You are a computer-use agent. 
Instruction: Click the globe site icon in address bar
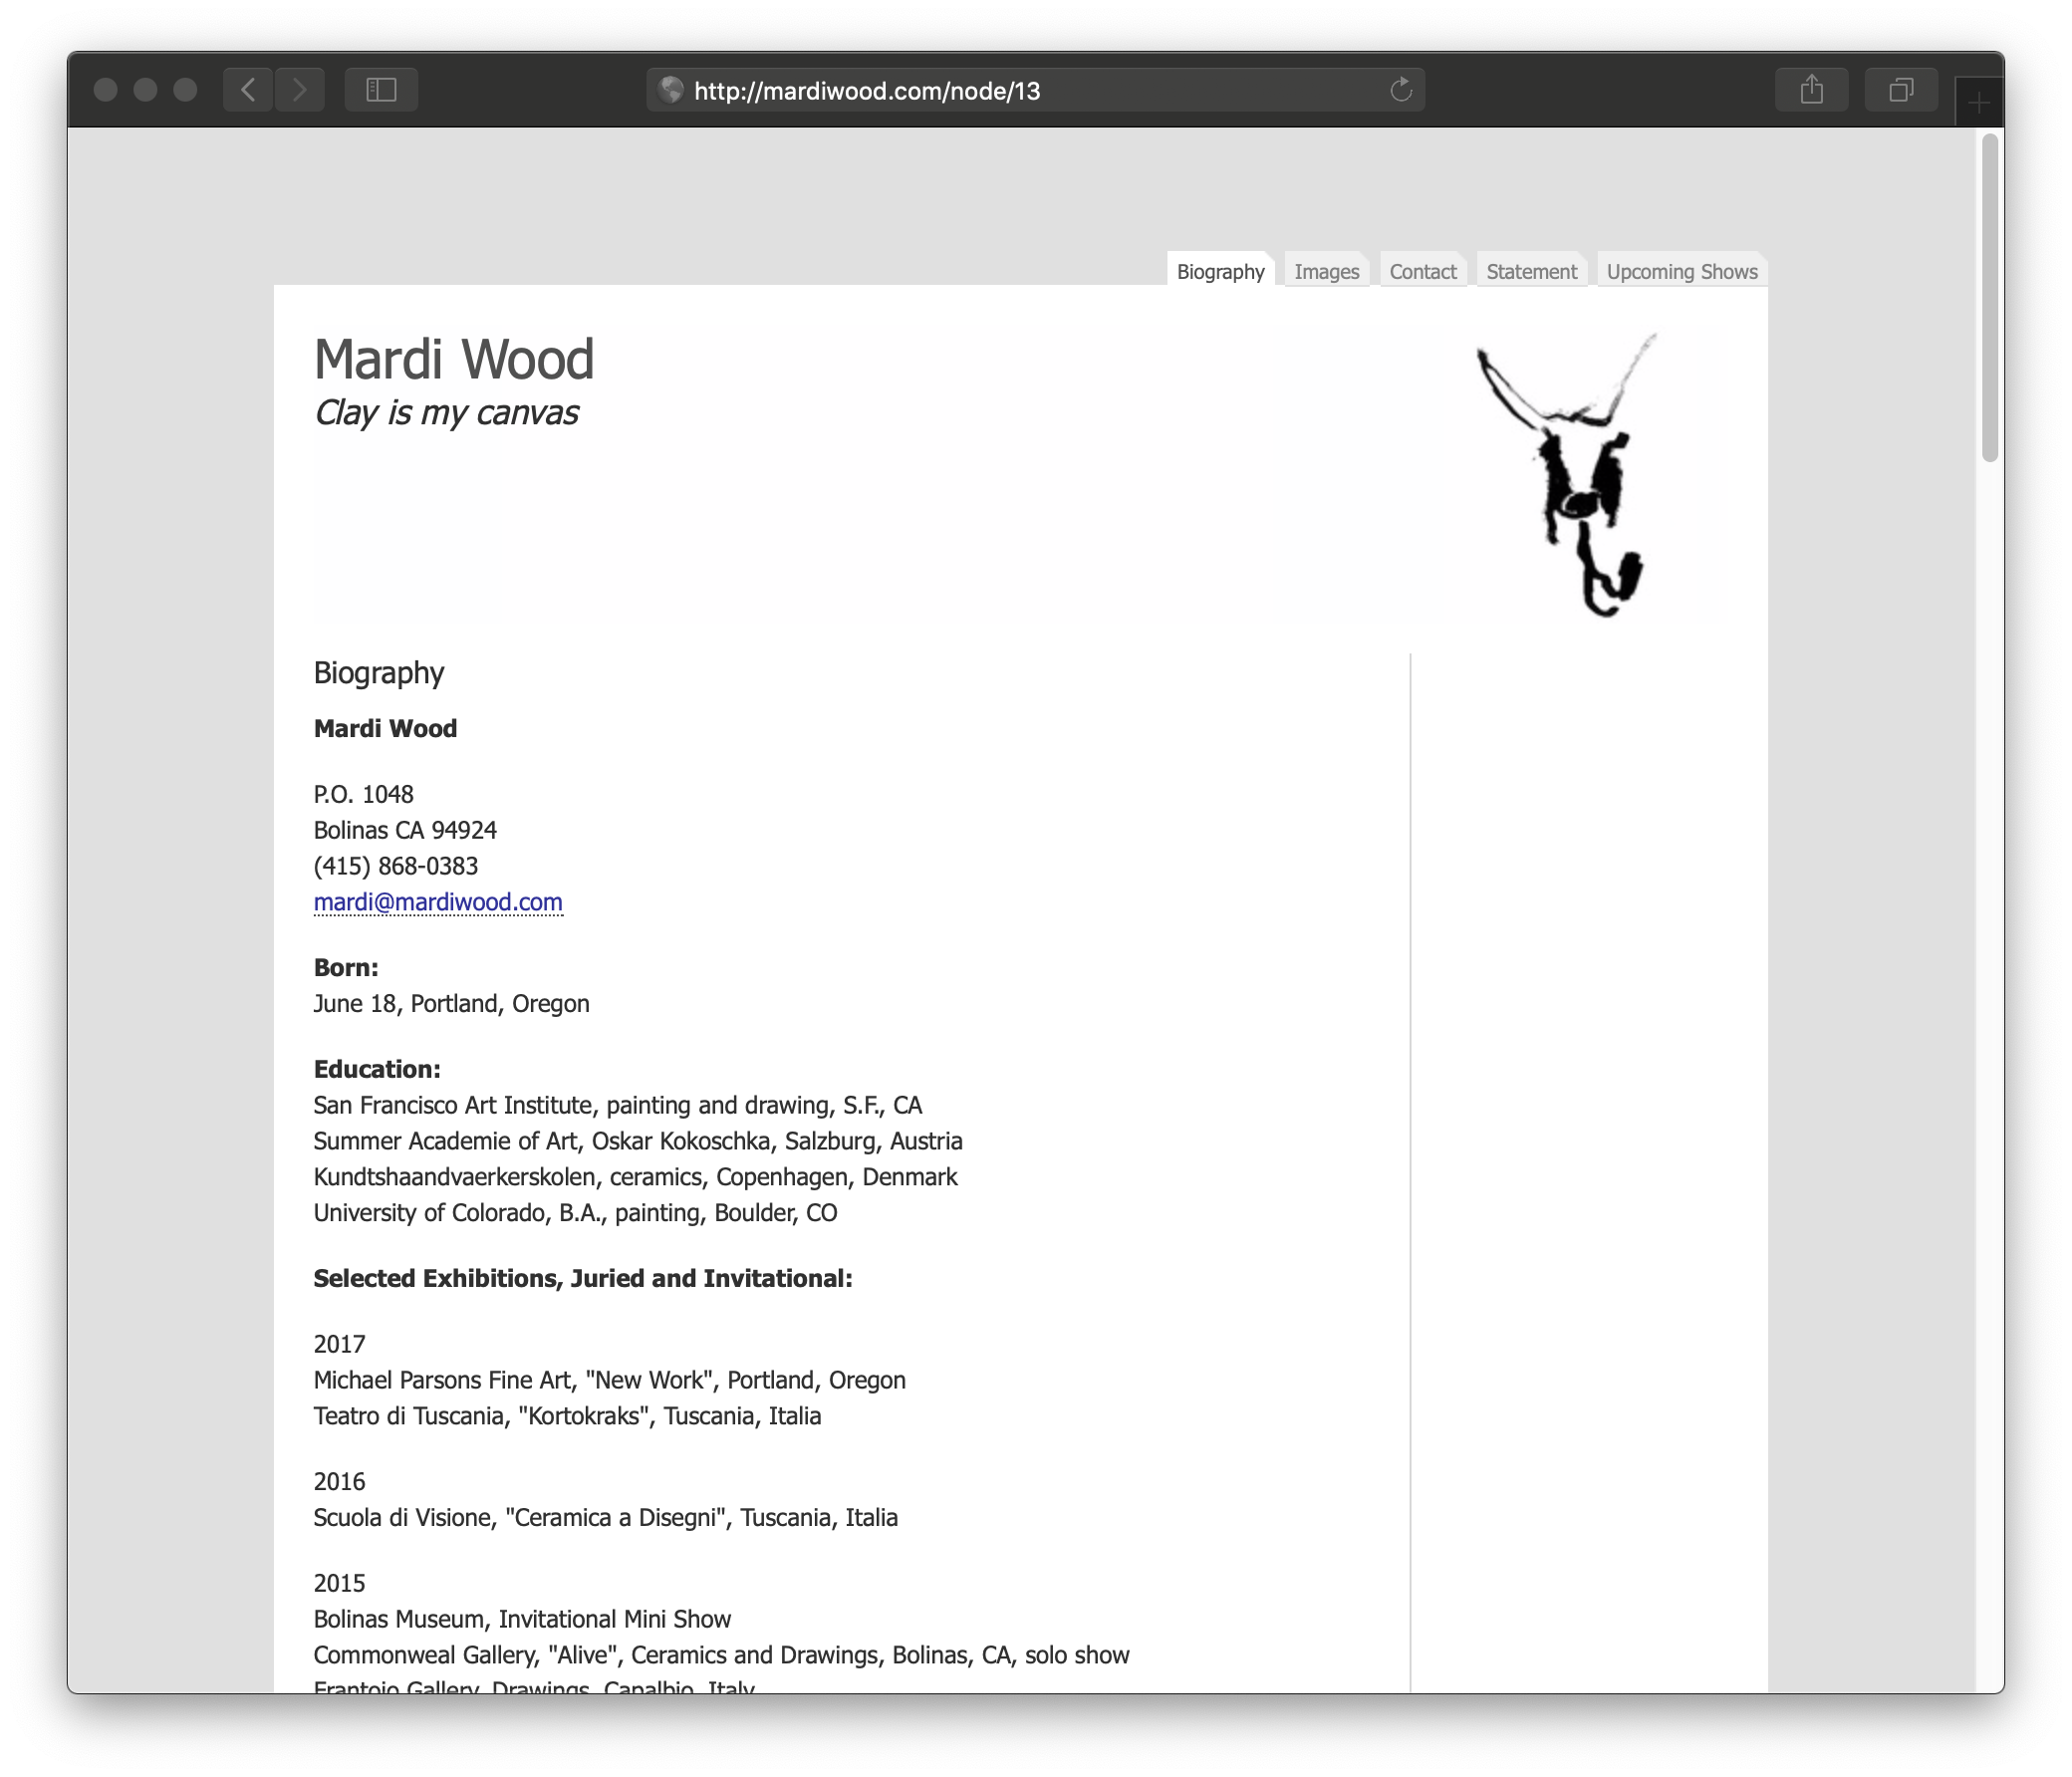click(x=671, y=90)
